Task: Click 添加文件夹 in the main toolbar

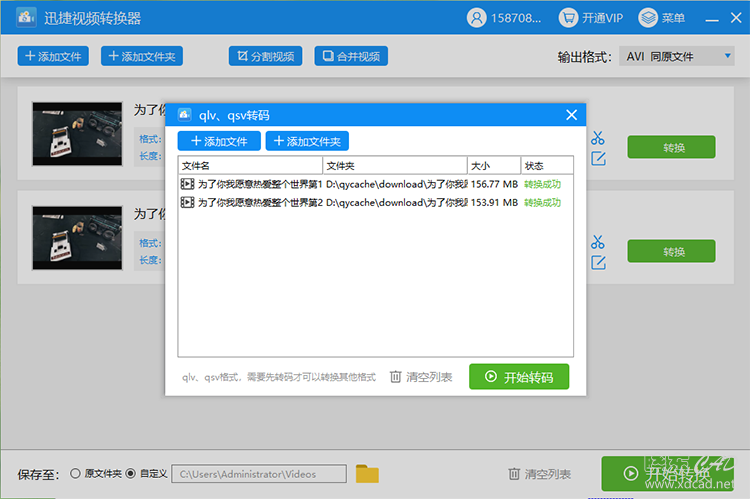Action: 142,56
